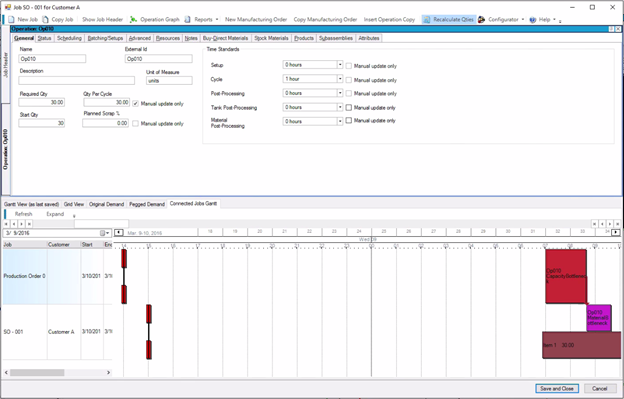Open the Attributes tab
The height and width of the screenshot is (399, 624).
coord(369,38)
